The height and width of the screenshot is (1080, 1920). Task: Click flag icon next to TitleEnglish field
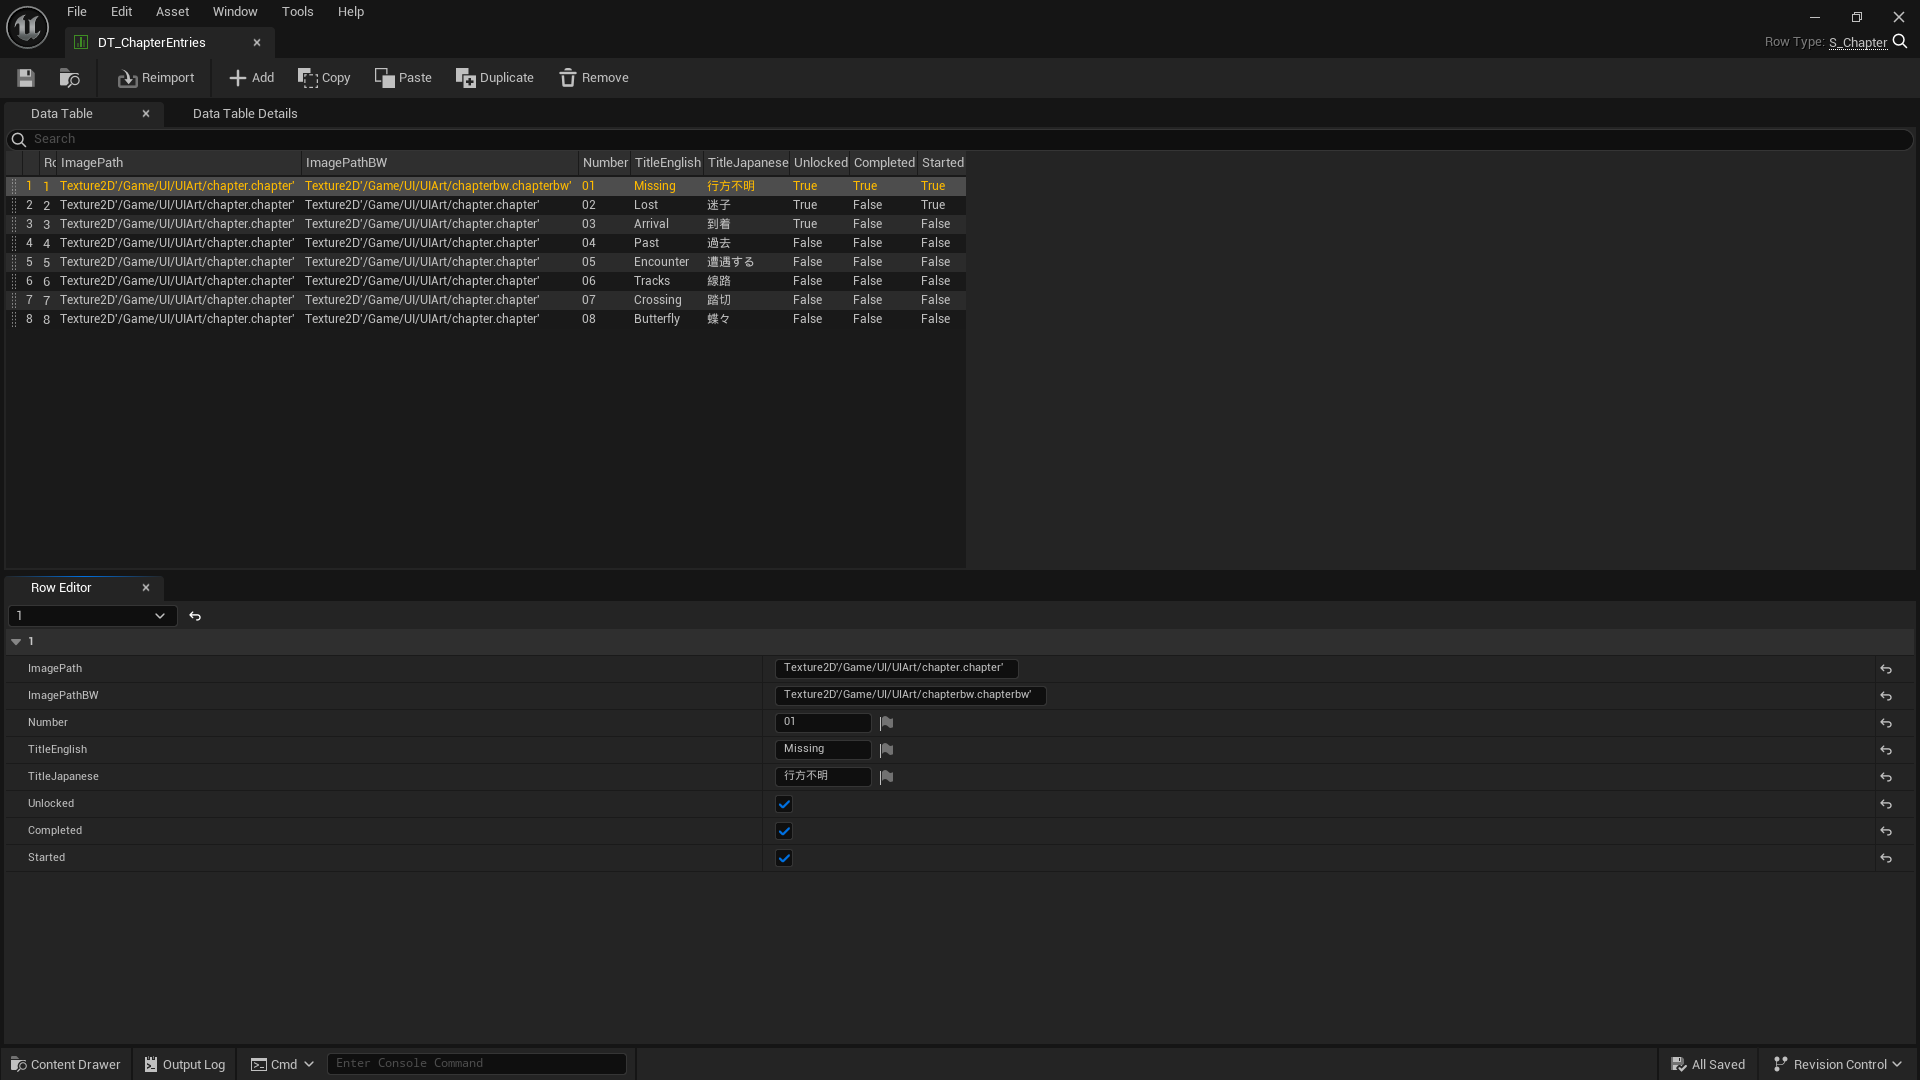[x=886, y=750]
